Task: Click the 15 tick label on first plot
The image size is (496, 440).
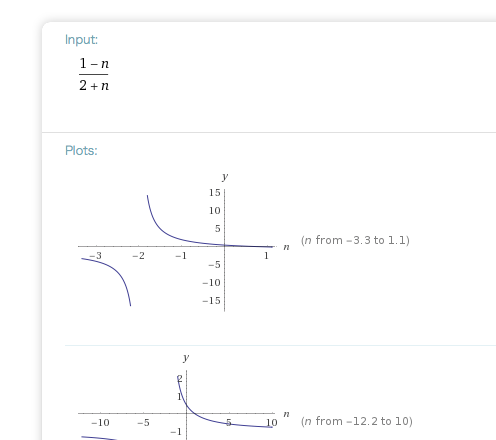Action: [x=215, y=193]
